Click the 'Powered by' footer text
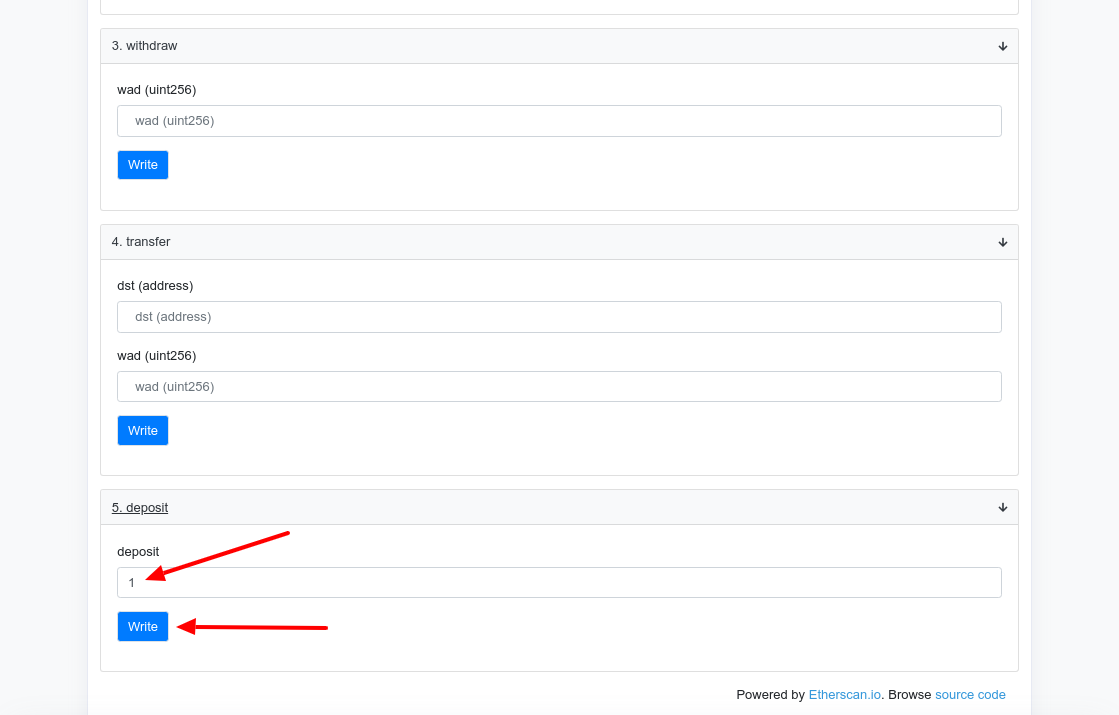Screen dimensions: 1119x715 pos(770,695)
